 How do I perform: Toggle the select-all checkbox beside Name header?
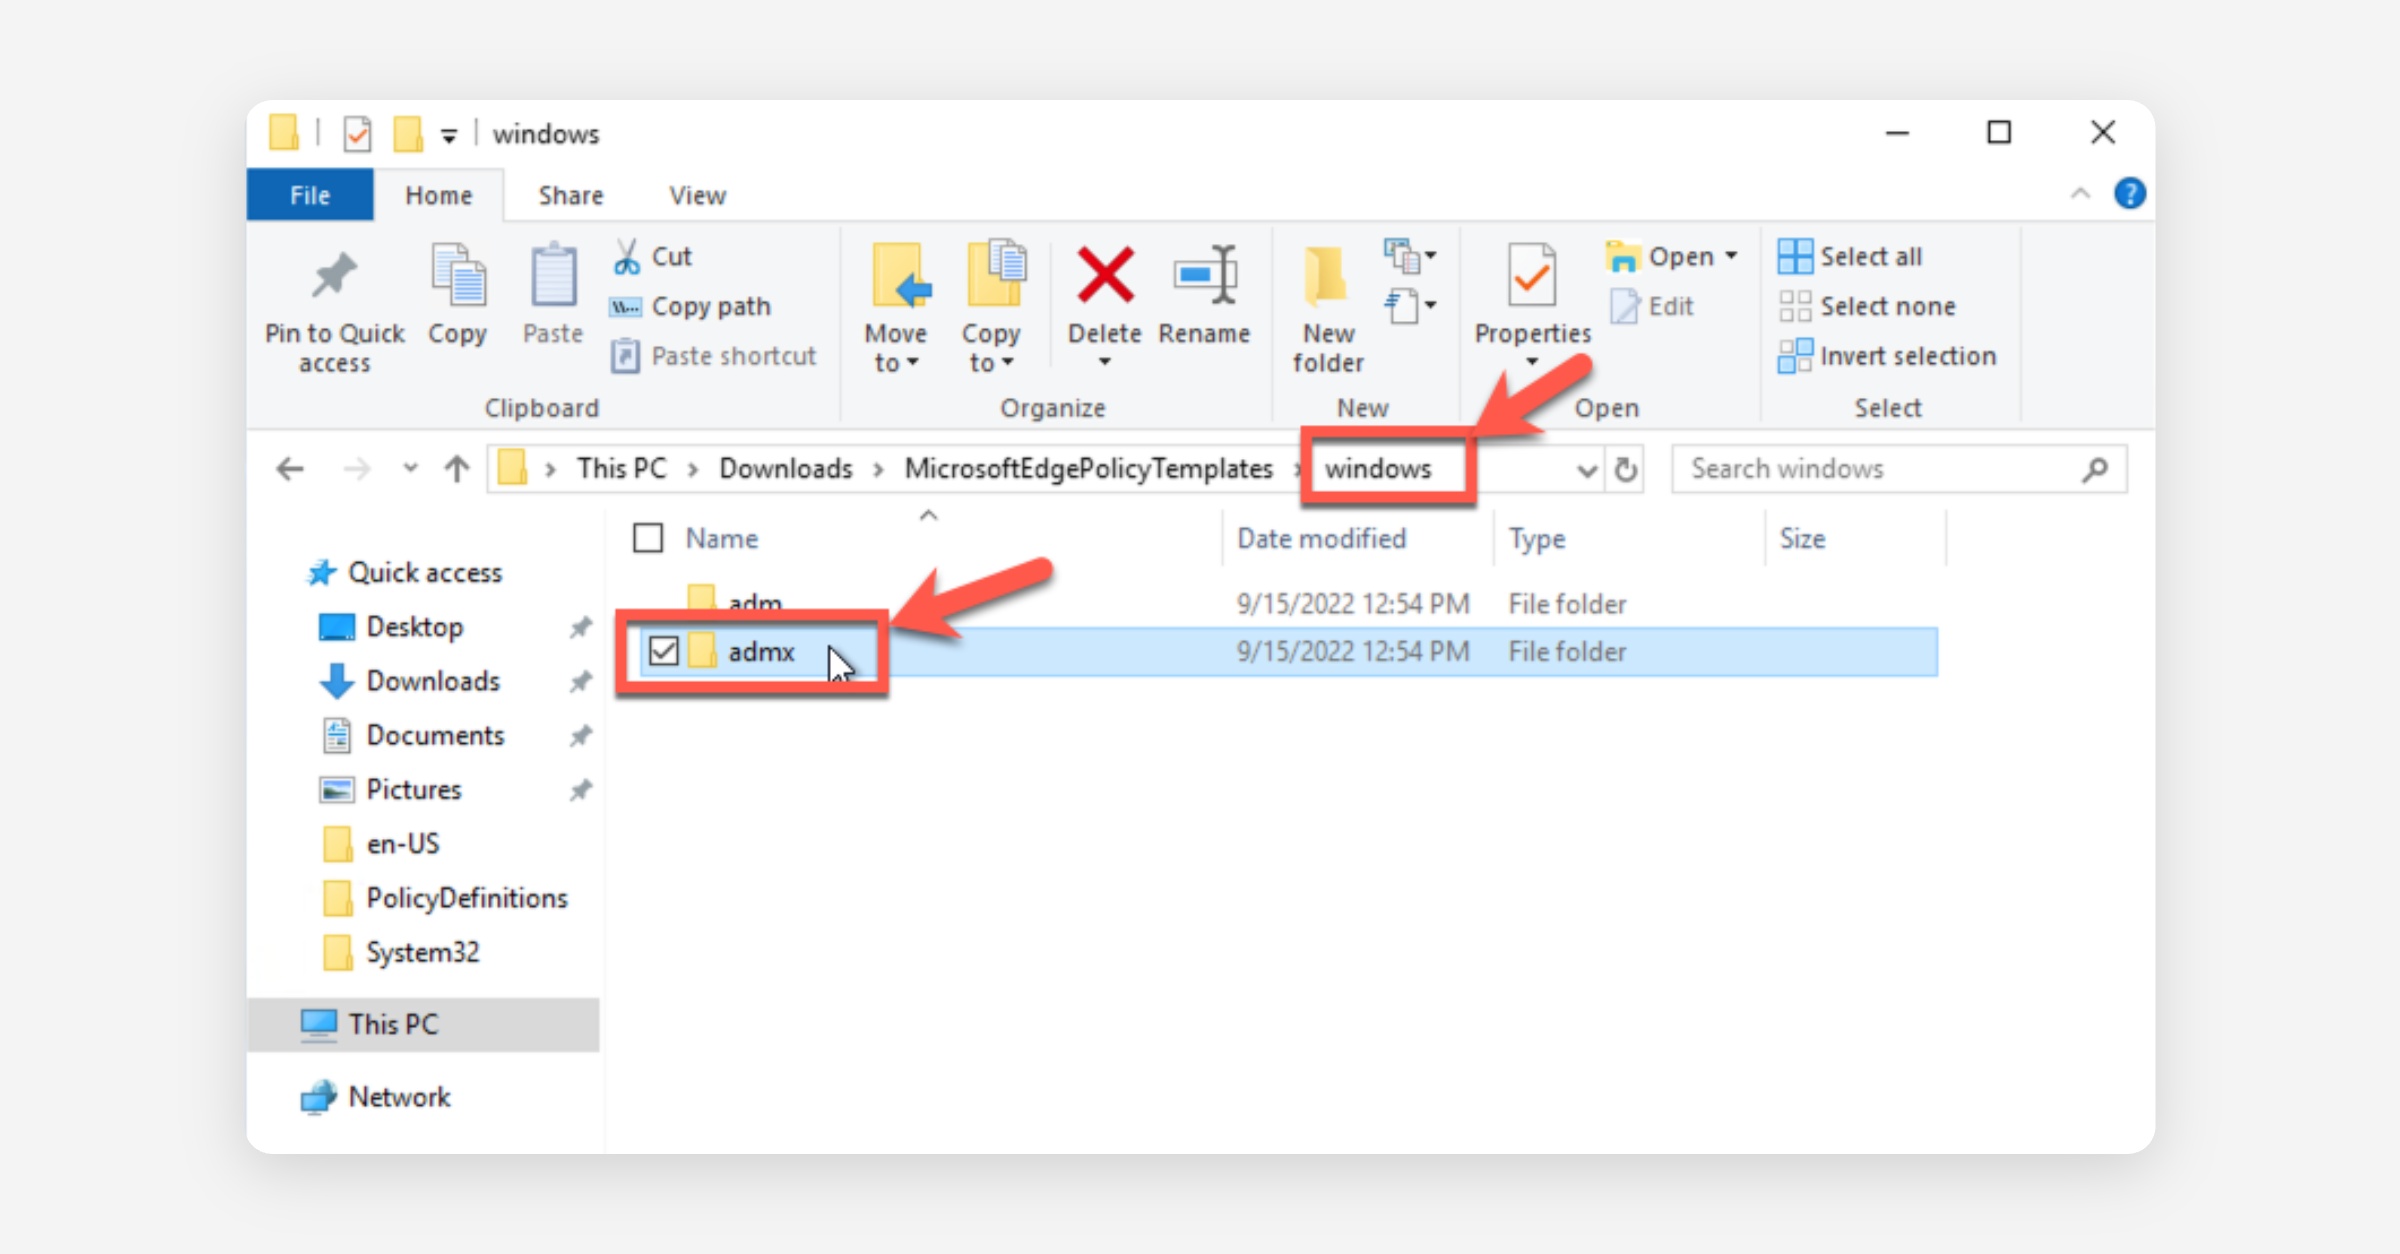tap(648, 538)
